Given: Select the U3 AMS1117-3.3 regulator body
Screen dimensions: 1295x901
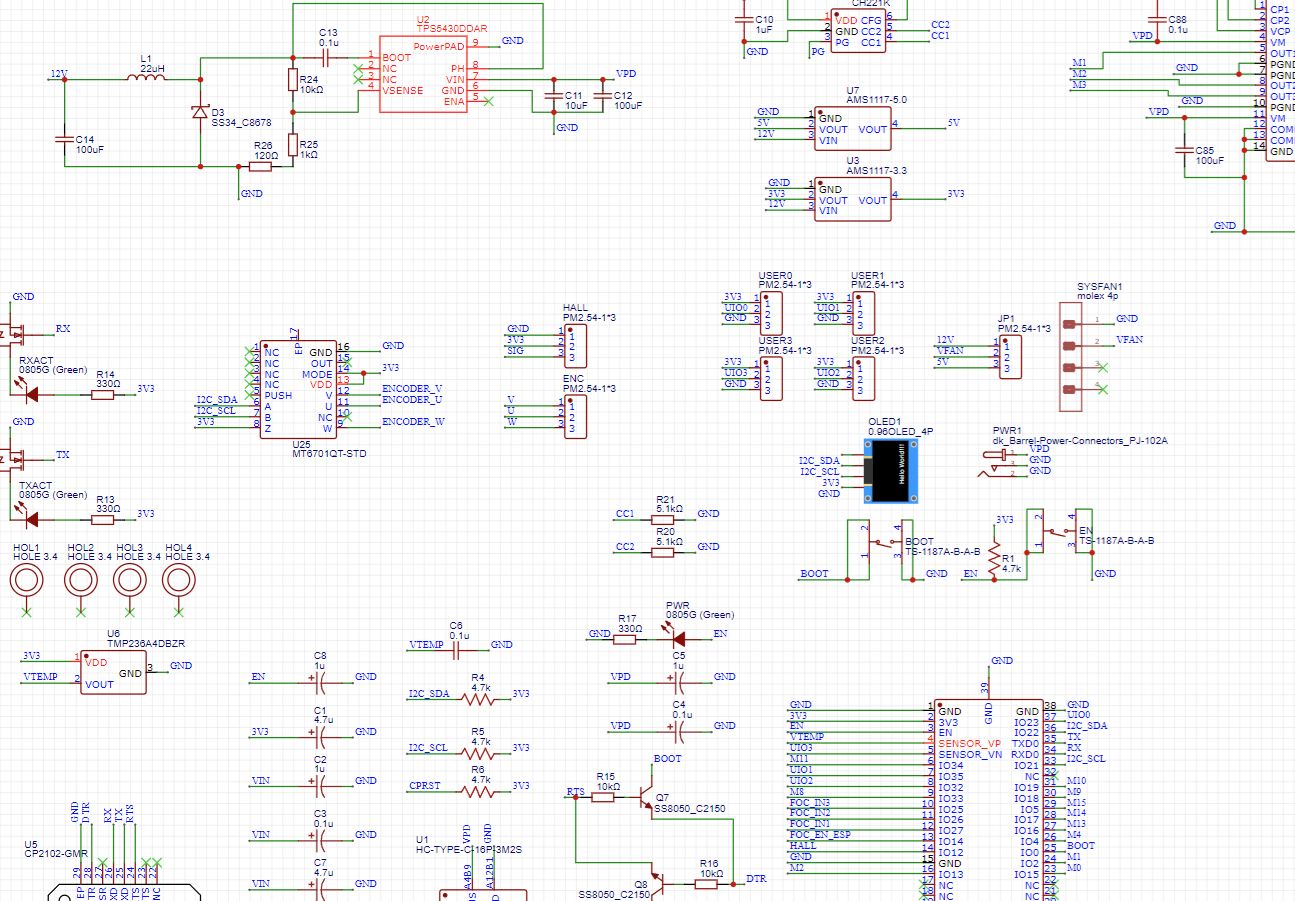Looking at the screenshot, I should 852,200.
